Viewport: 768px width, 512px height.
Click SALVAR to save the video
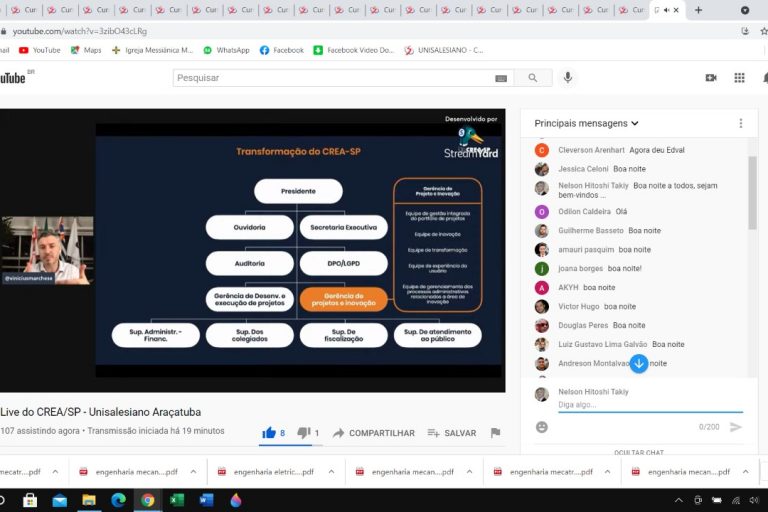point(452,433)
